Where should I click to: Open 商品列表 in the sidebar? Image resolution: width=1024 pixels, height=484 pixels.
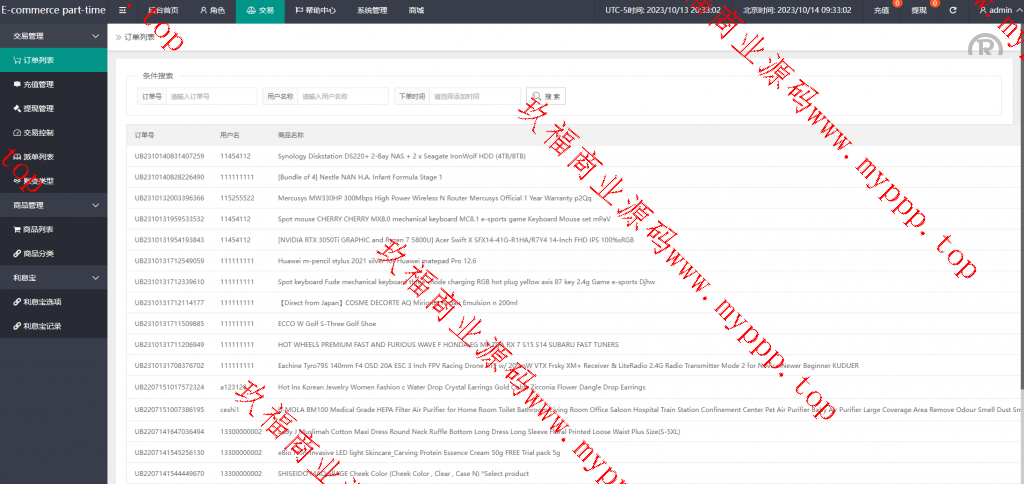39,229
